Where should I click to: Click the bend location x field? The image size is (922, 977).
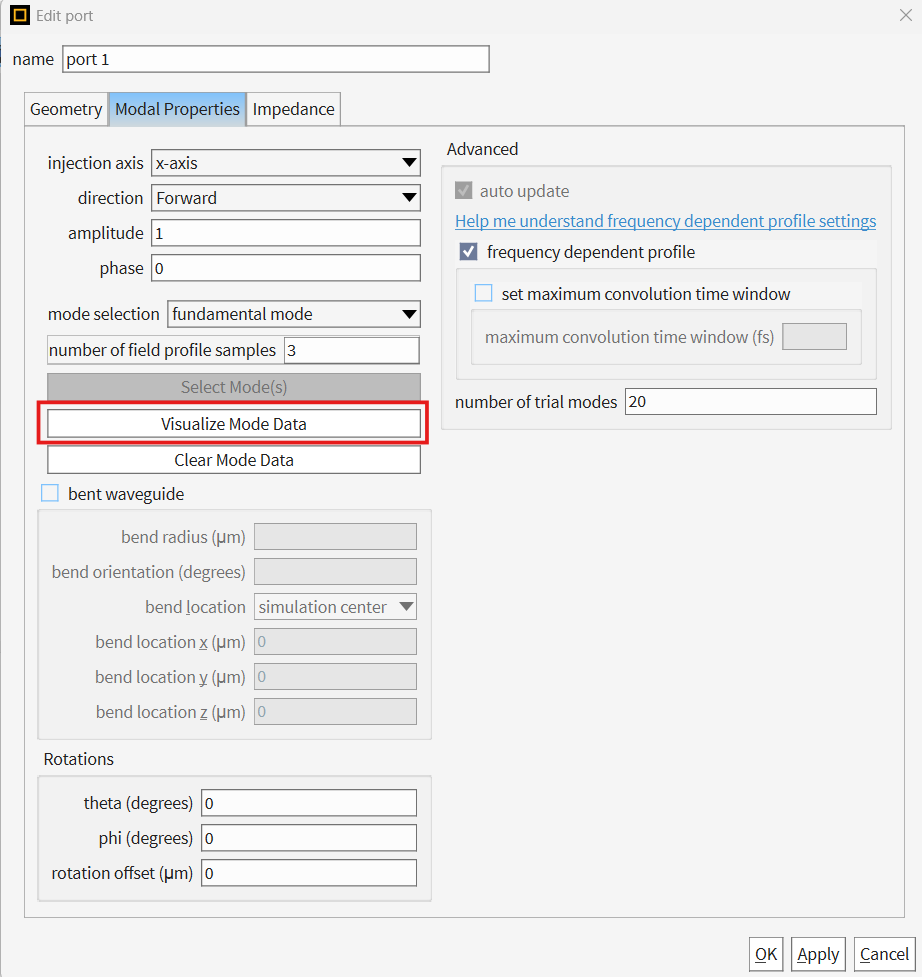click(x=335, y=641)
